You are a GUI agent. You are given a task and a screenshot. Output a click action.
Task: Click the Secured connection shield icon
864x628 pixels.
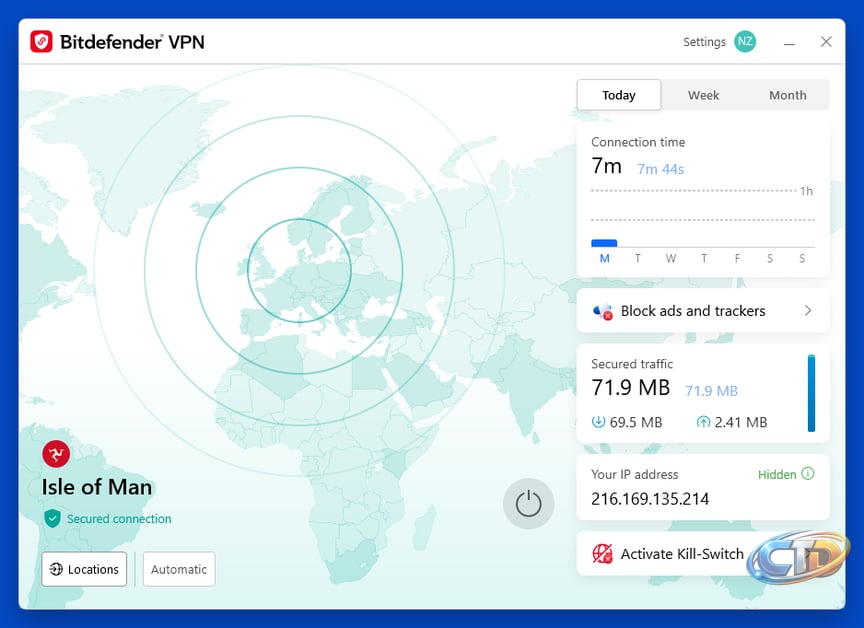pyautogui.click(x=52, y=518)
